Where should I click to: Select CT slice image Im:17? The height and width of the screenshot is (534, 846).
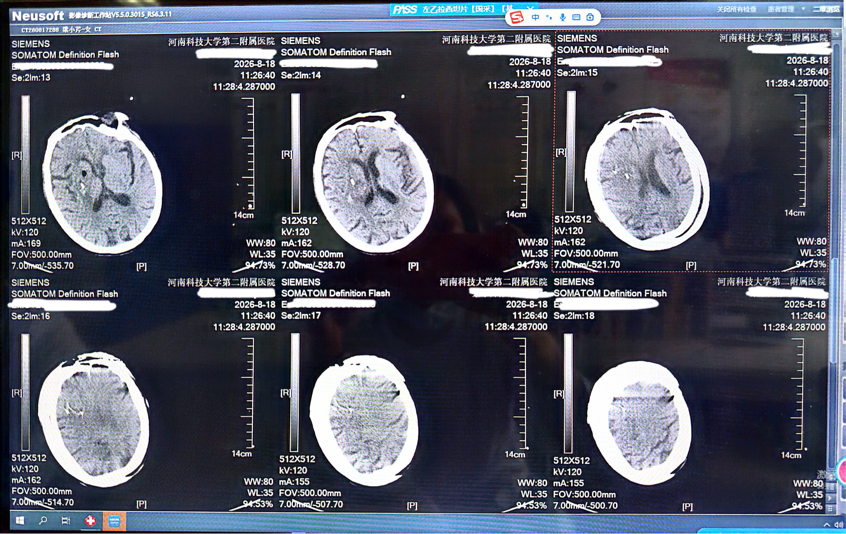point(365,421)
